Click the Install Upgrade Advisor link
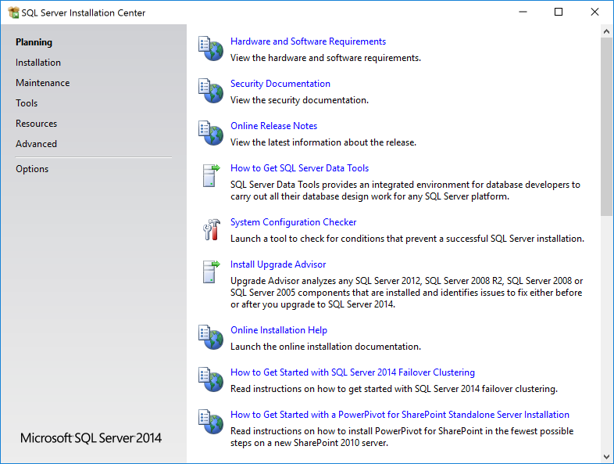This screenshot has width=614, height=464. pos(278,265)
